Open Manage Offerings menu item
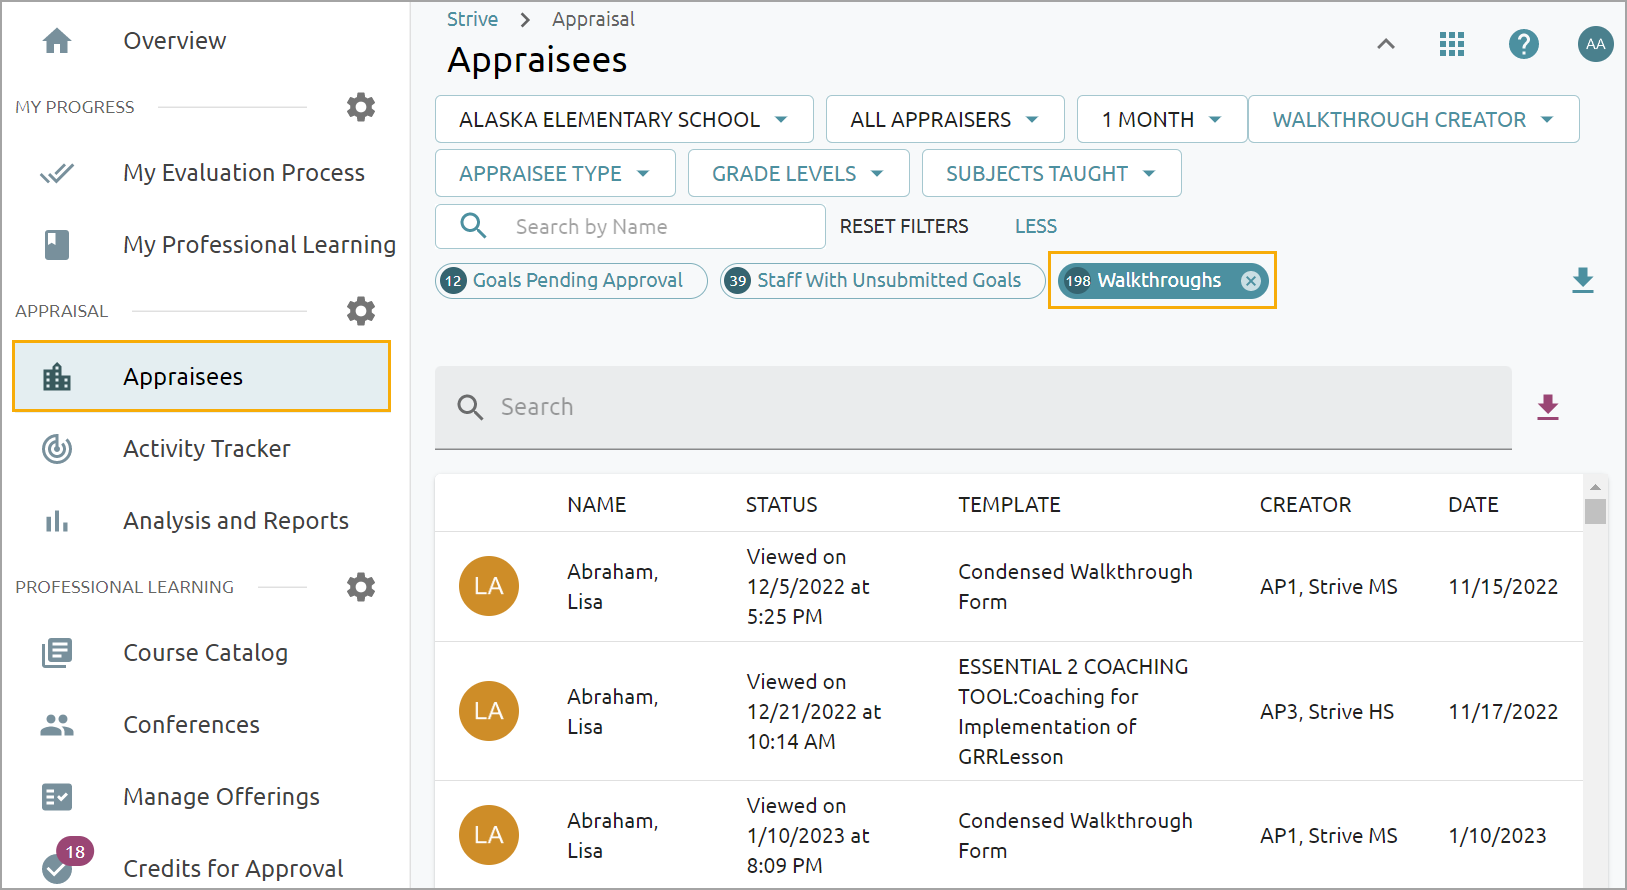The height and width of the screenshot is (890, 1627). click(222, 797)
